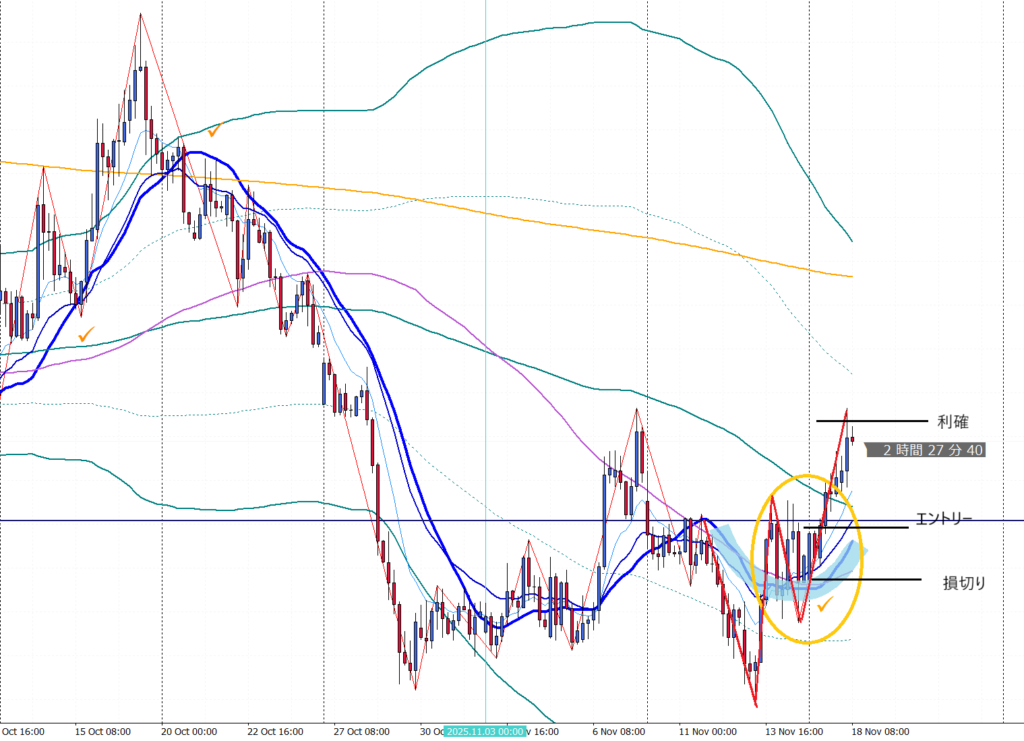
Task: Select the 利確 text label
Action: (x=952, y=421)
